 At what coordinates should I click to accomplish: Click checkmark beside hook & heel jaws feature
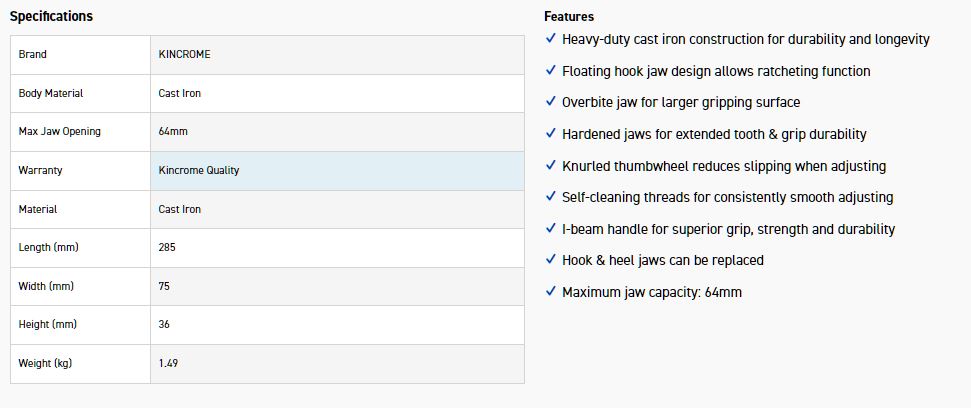pyautogui.click(x=551, y=260)
